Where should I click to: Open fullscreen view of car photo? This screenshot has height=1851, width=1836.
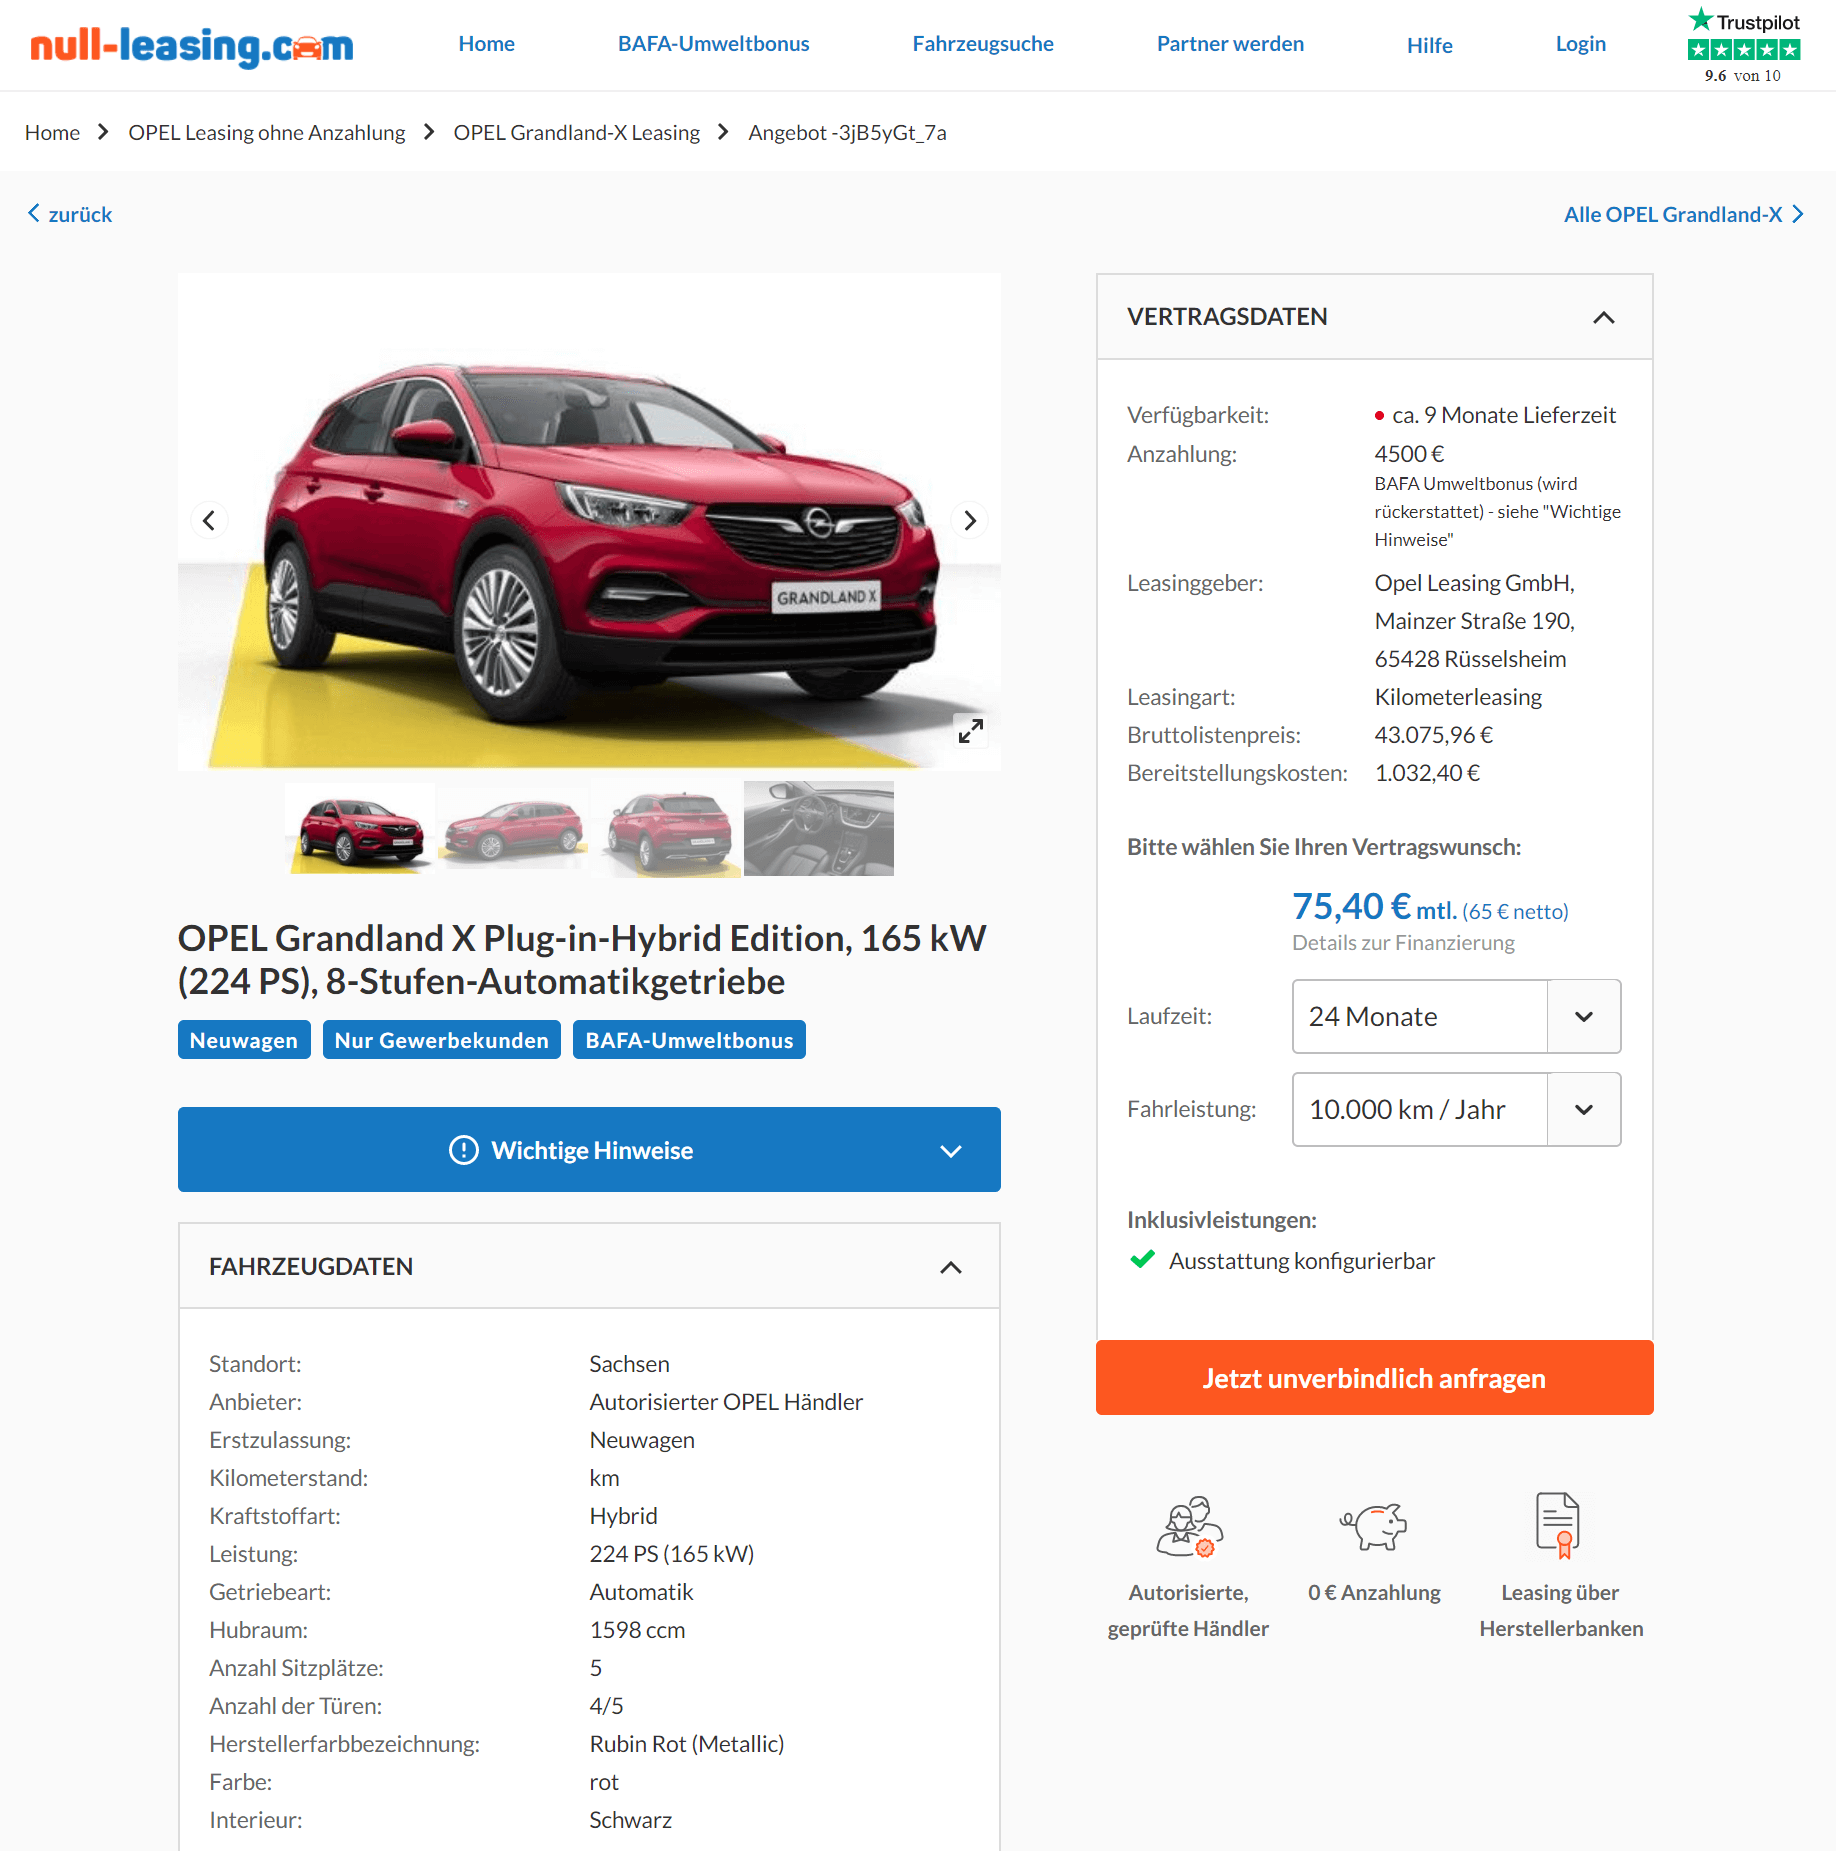pyautogui.click(x=970, y=731)
